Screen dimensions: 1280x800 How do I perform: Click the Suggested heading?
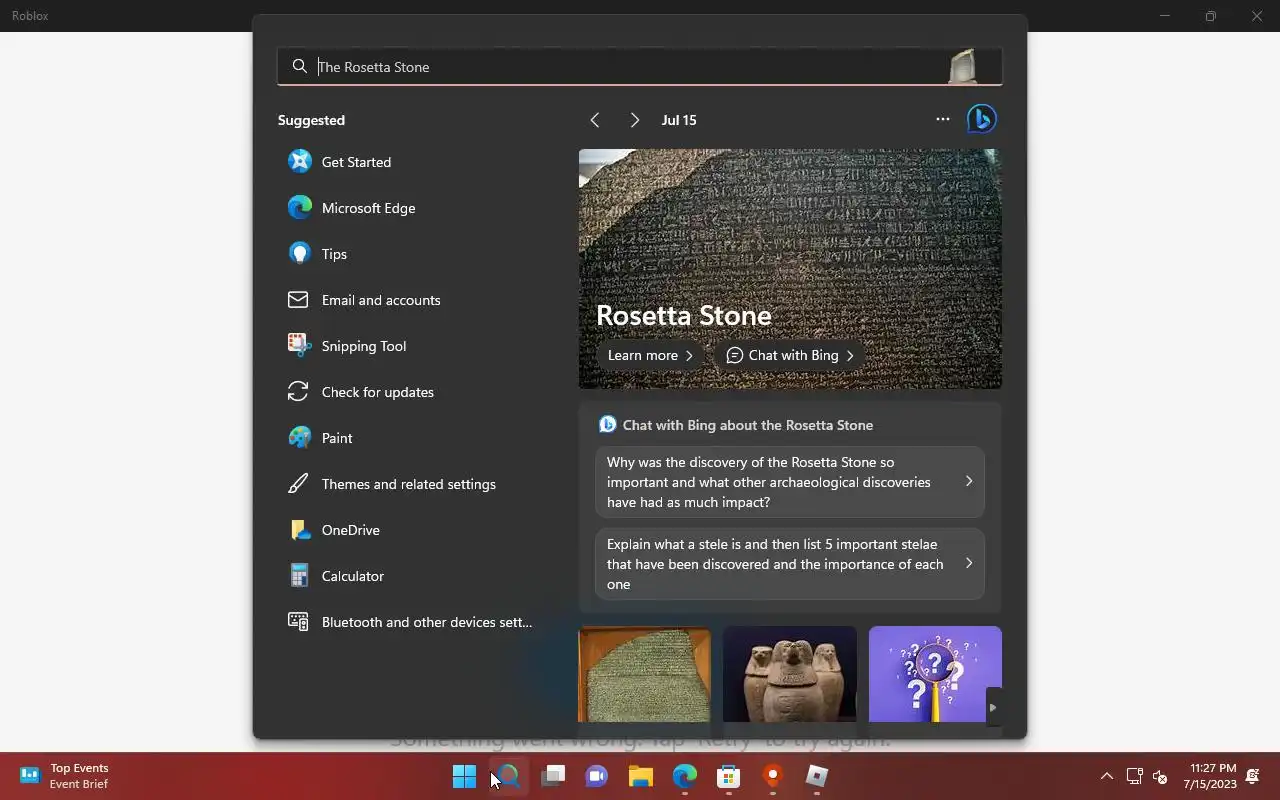[311, 120]
